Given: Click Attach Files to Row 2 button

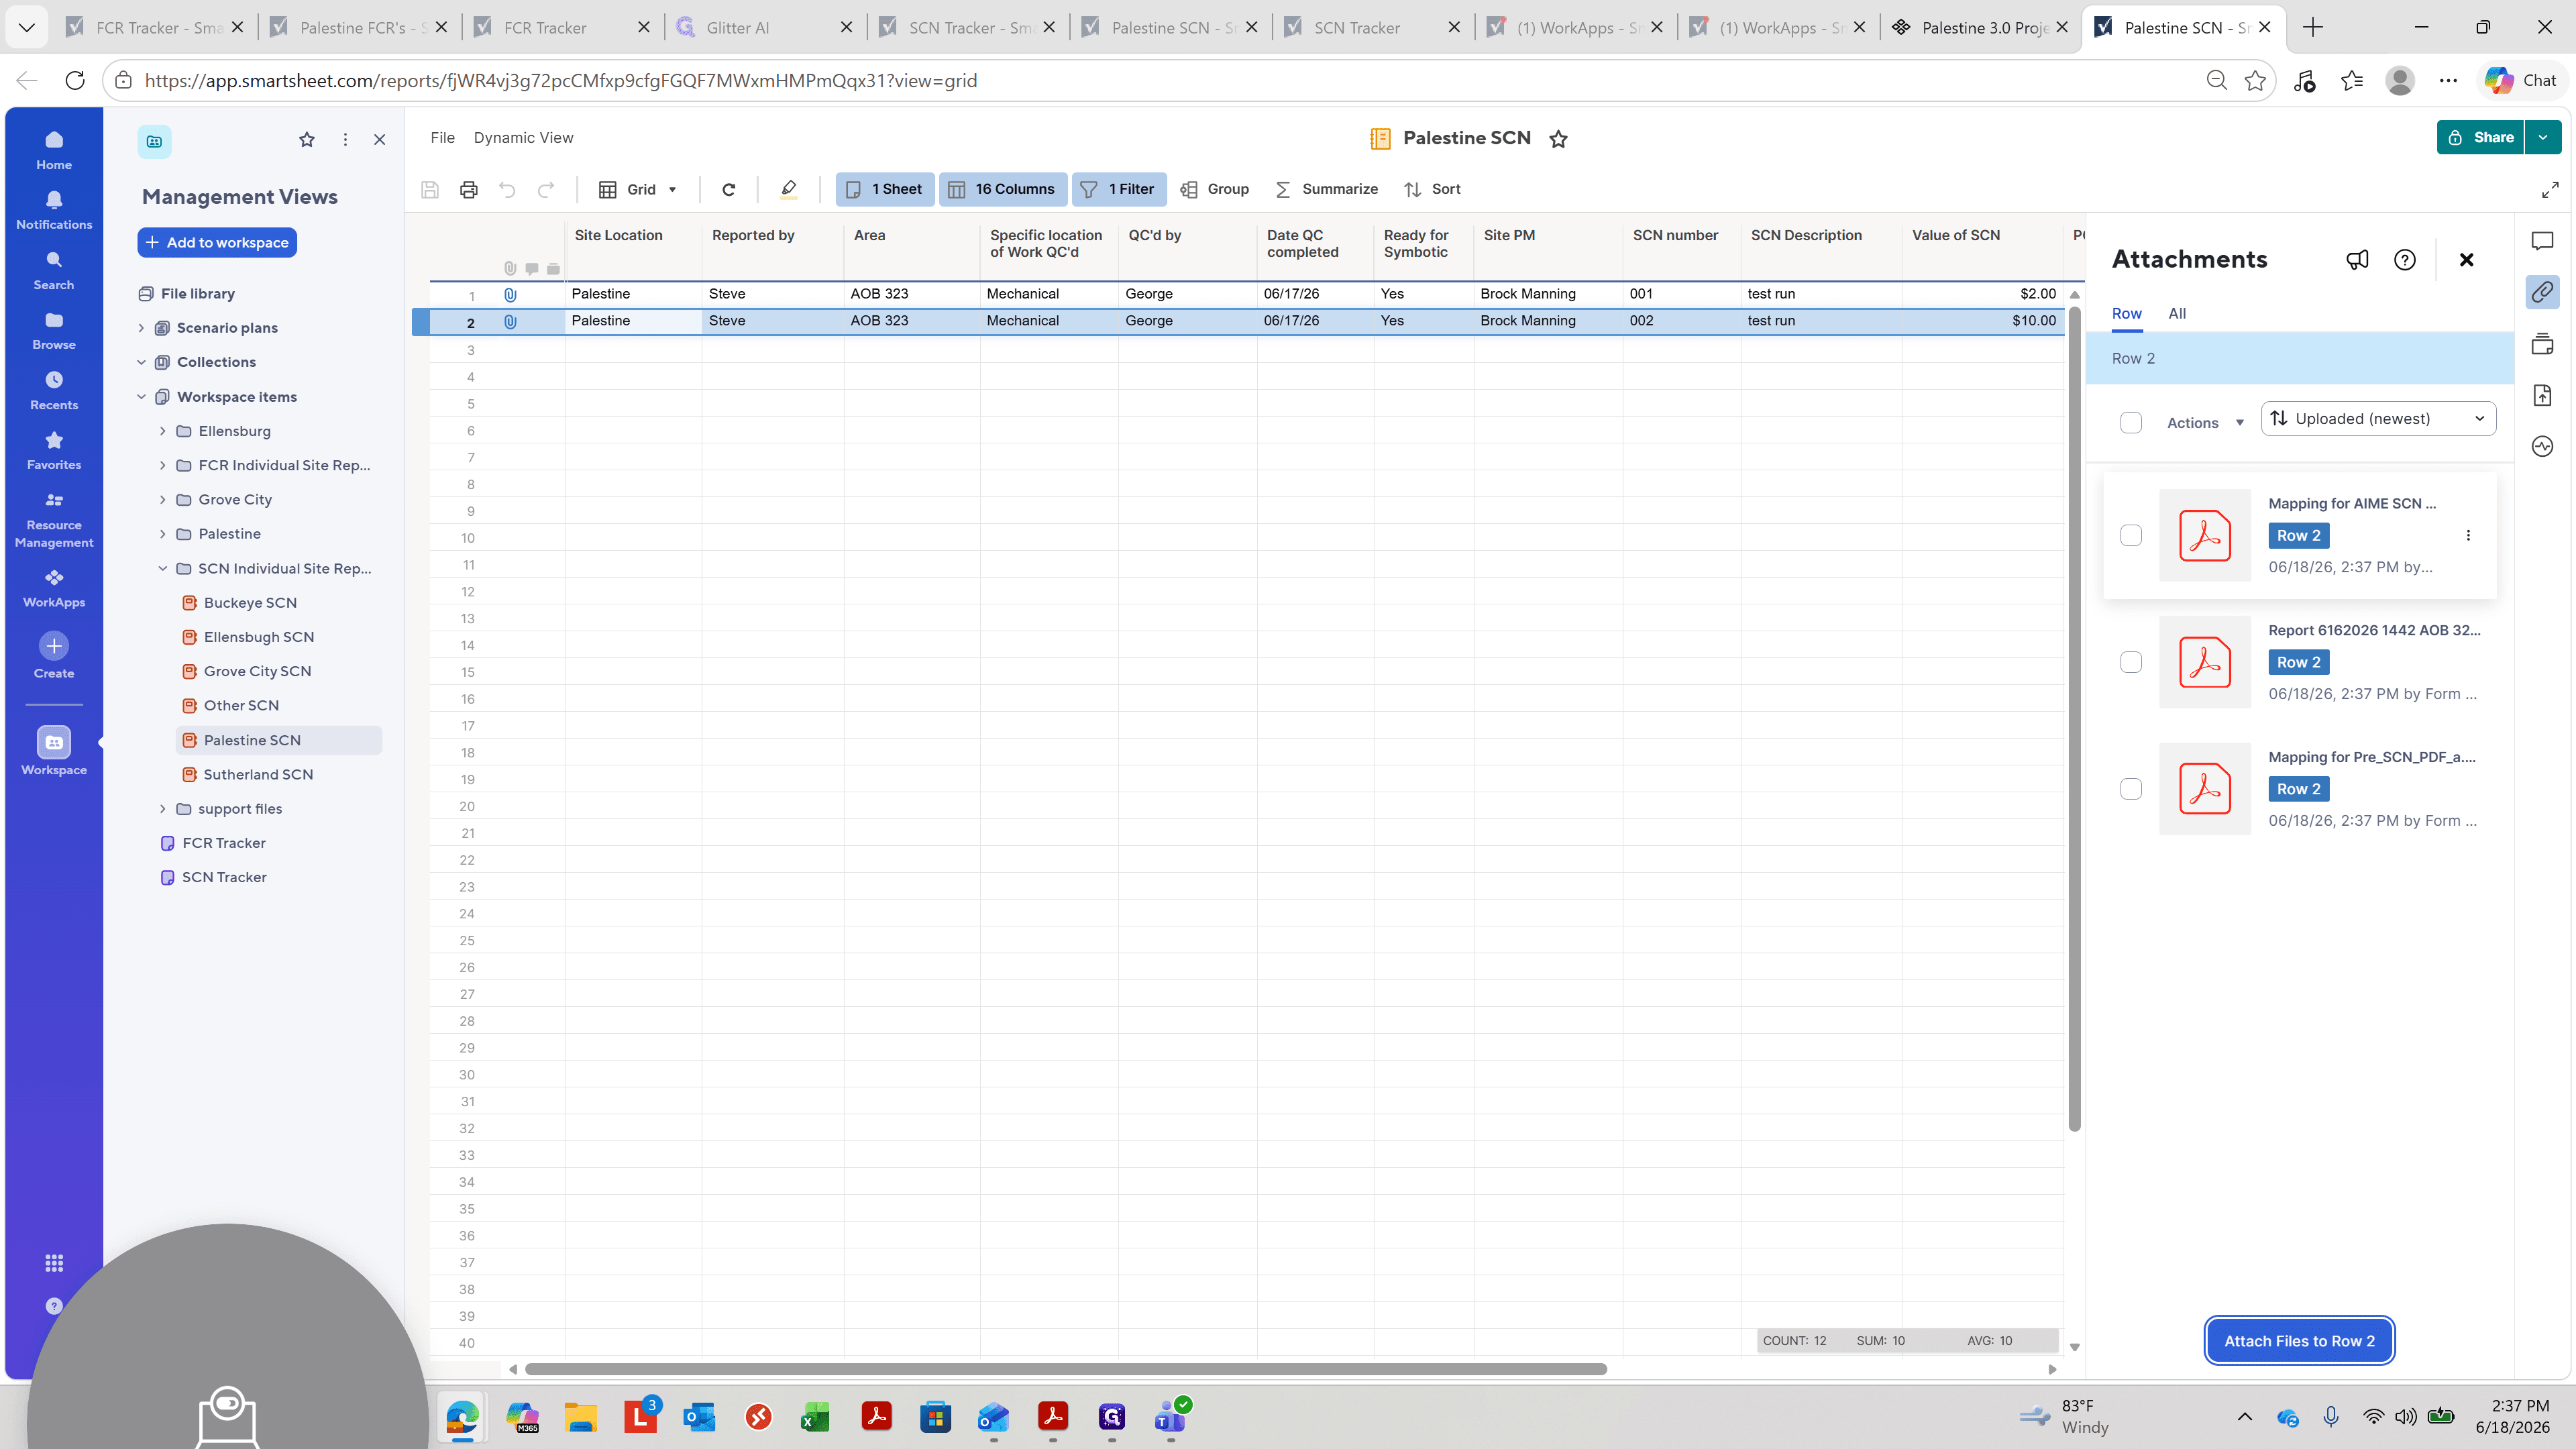Looking at the screenshot, I should (x=2299, y=1341).
